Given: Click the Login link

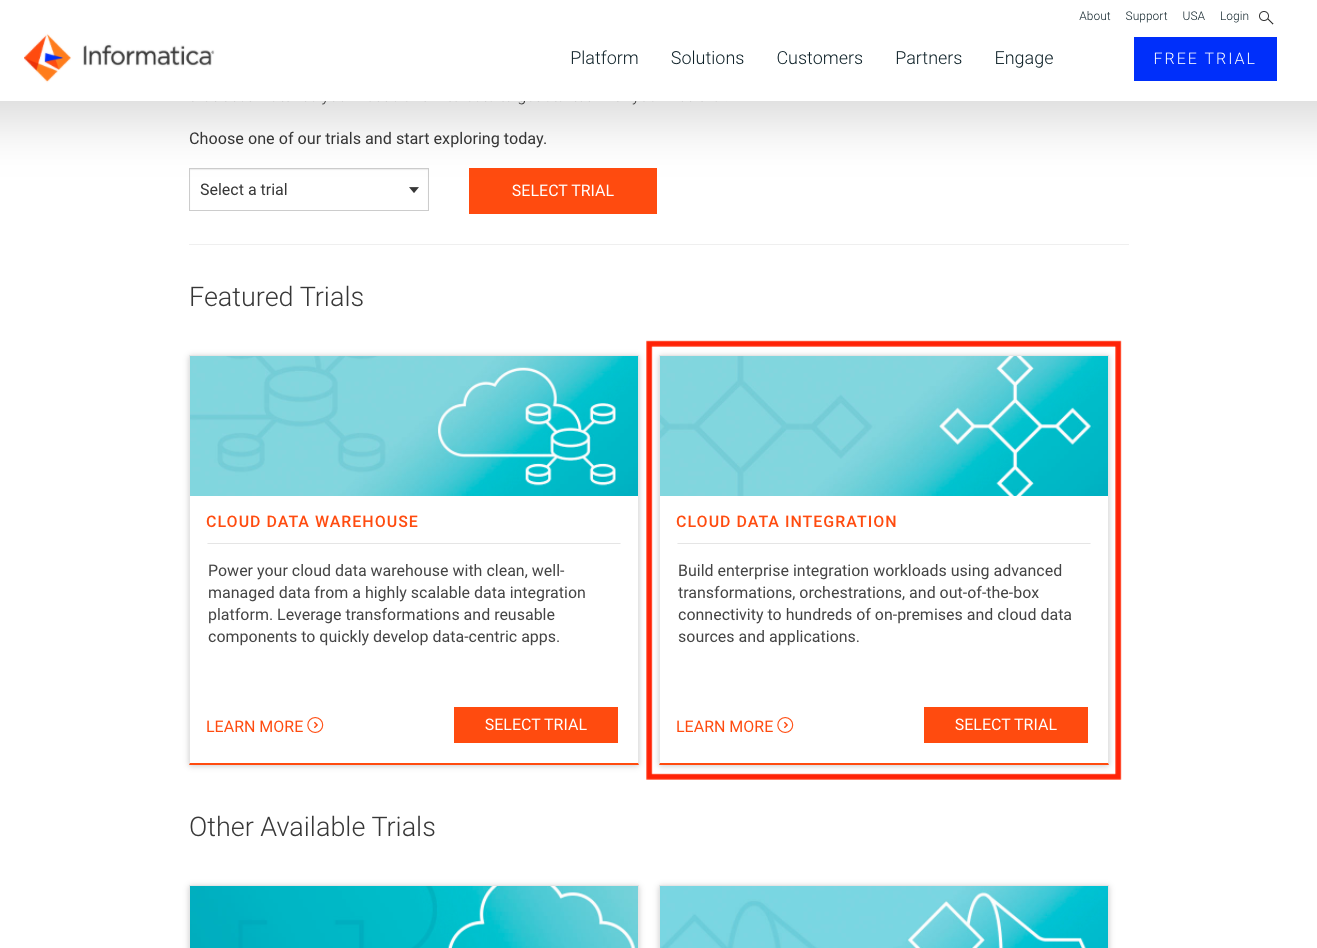Looking at the screenshot, I should pyautogui.click(x=1233, y=16).
